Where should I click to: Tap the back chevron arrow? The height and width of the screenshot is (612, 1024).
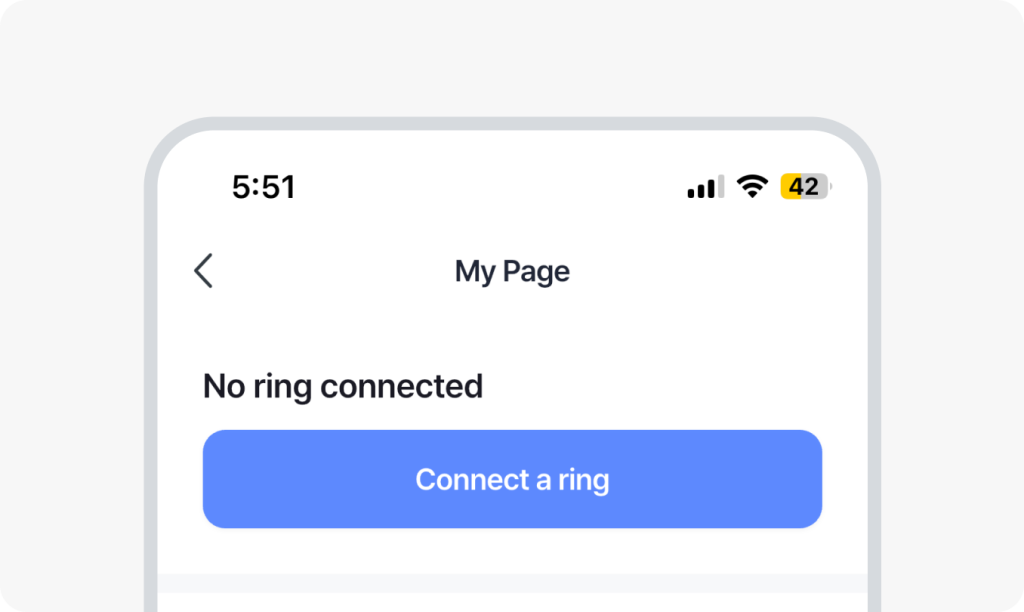click(203, 271)
